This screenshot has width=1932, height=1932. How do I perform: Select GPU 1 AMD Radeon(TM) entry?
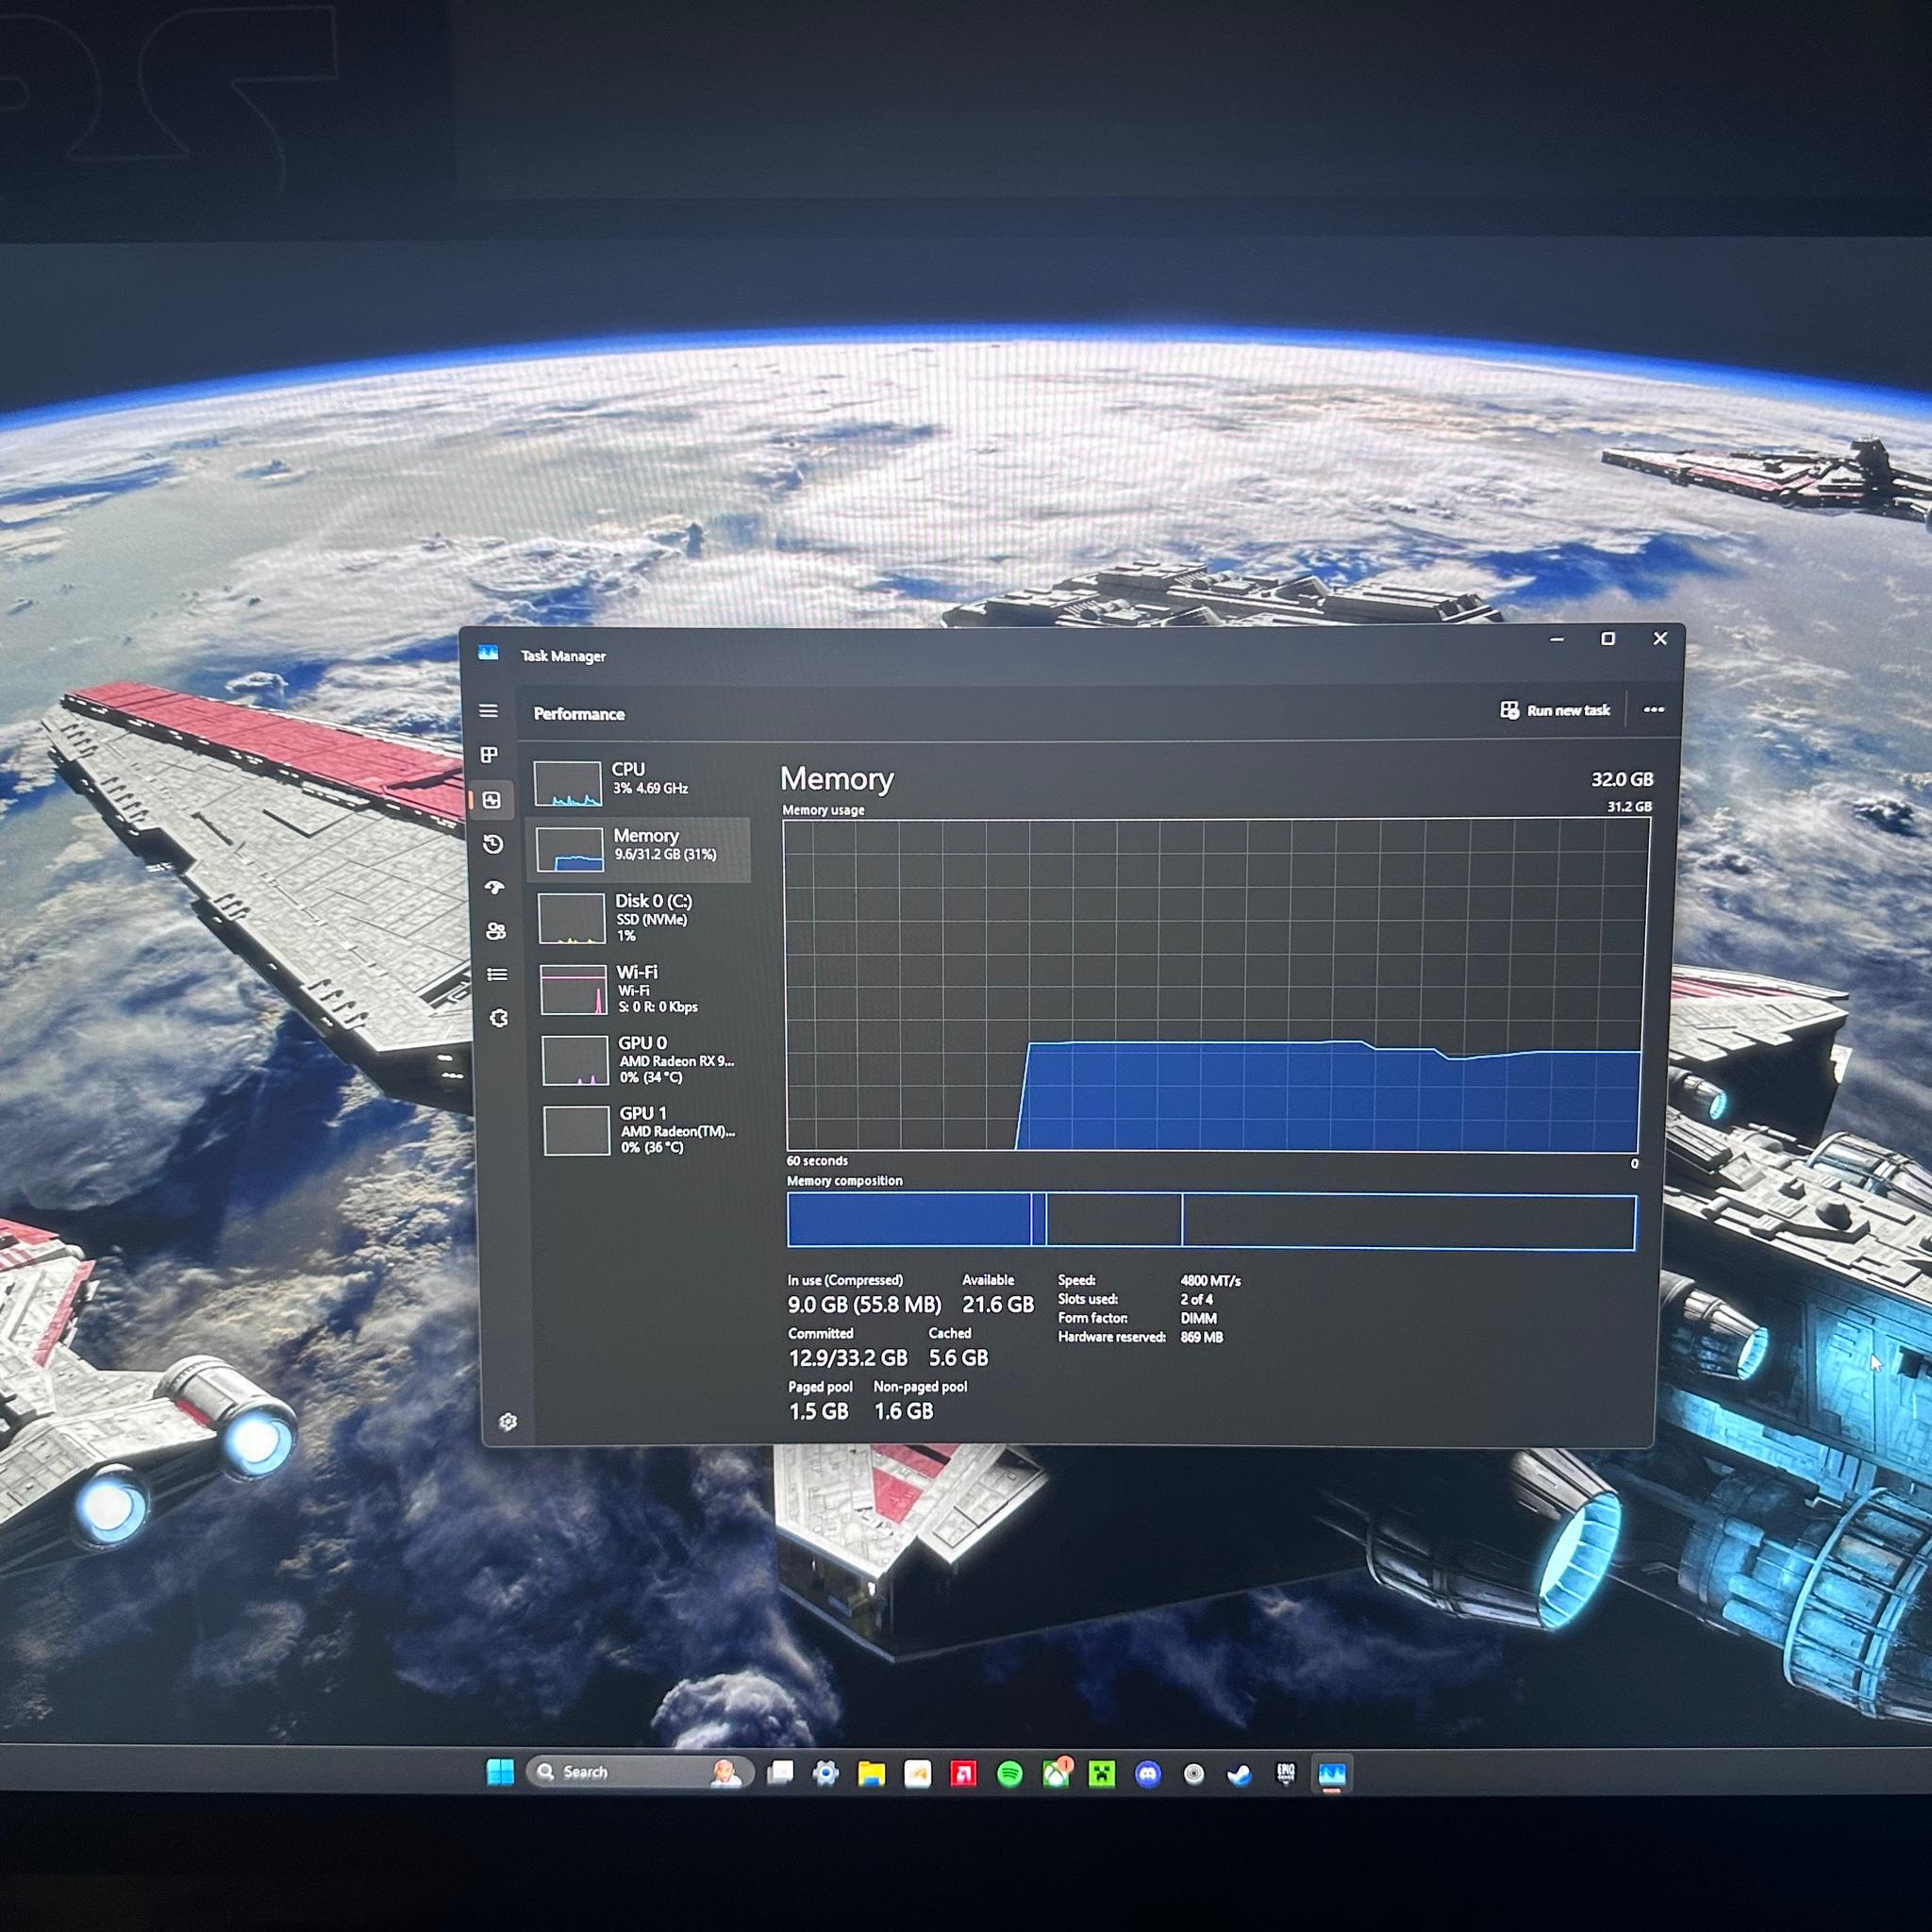click(643, 1130)
